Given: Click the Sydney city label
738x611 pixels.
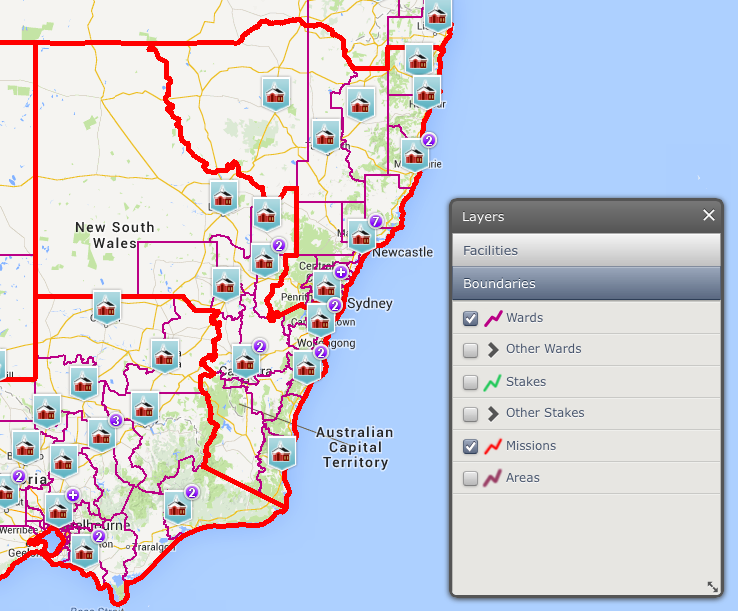Looking at the screenshot, I should [x=370, y=304].
